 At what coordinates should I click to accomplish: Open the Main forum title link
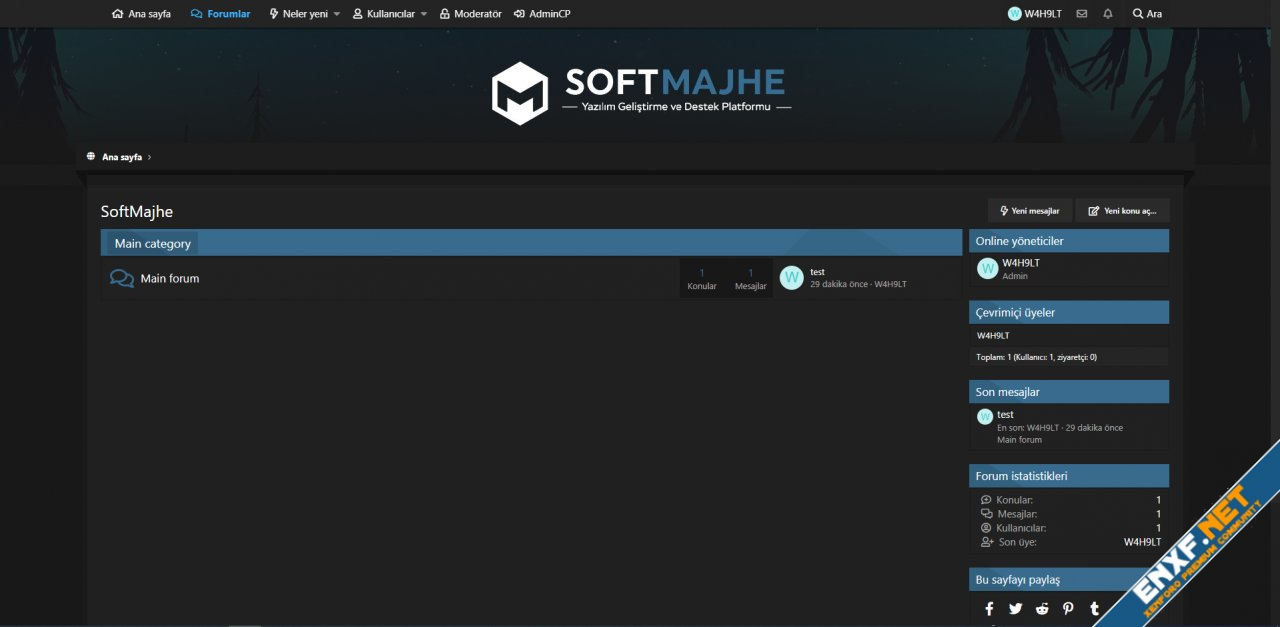pos(170,278)
